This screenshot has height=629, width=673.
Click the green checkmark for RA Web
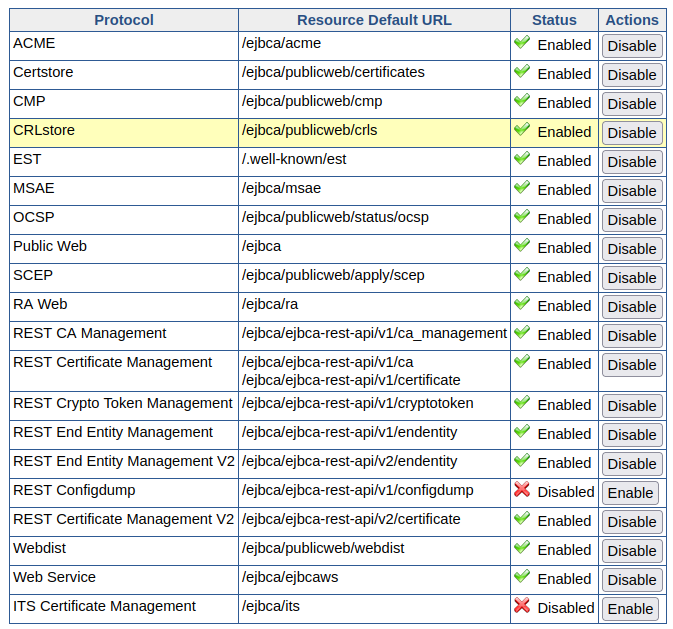[x=521, y=305]
